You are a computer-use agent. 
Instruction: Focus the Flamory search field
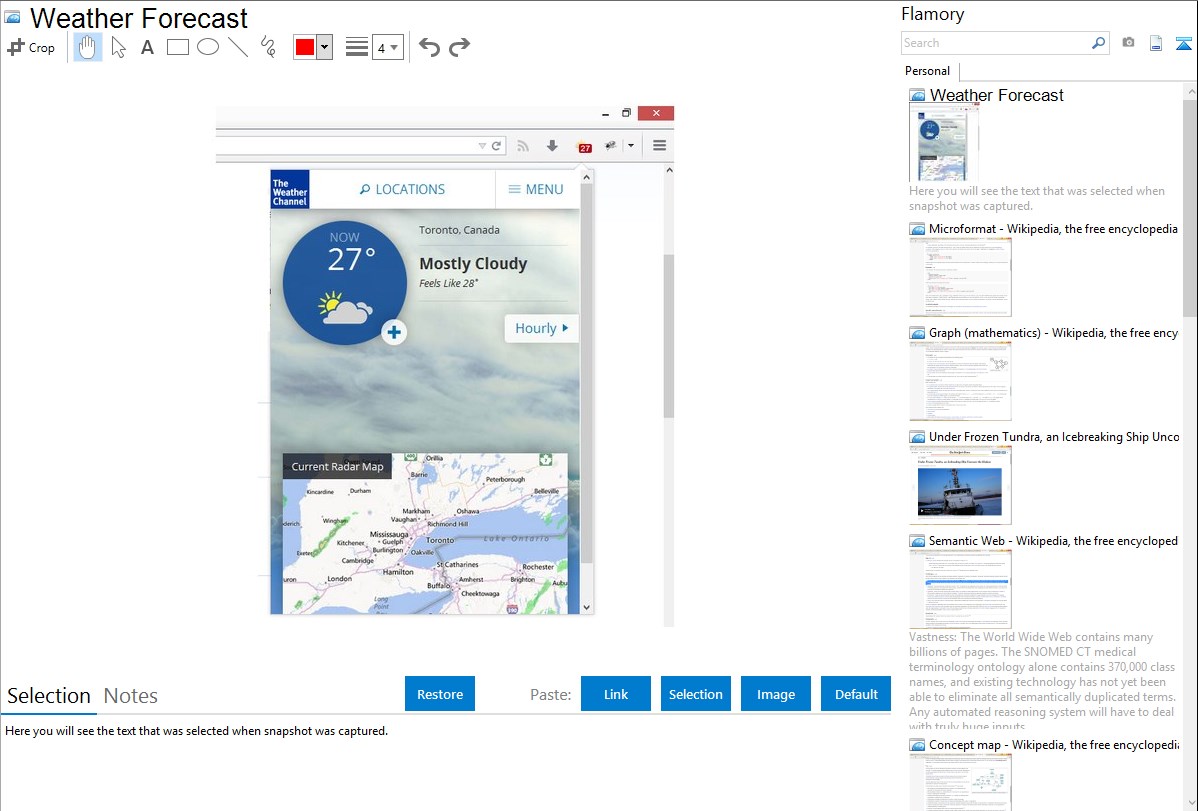point(995,43)
